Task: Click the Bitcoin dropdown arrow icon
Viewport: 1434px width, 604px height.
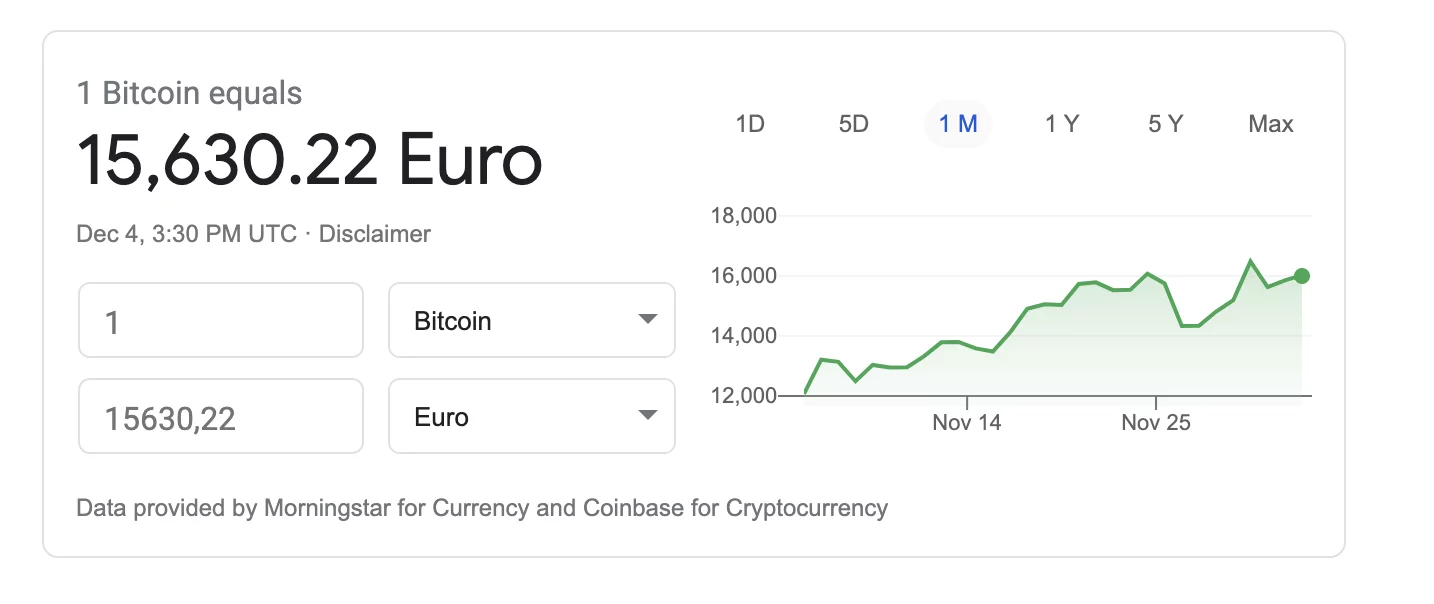Action: click(x=647, y=320)
